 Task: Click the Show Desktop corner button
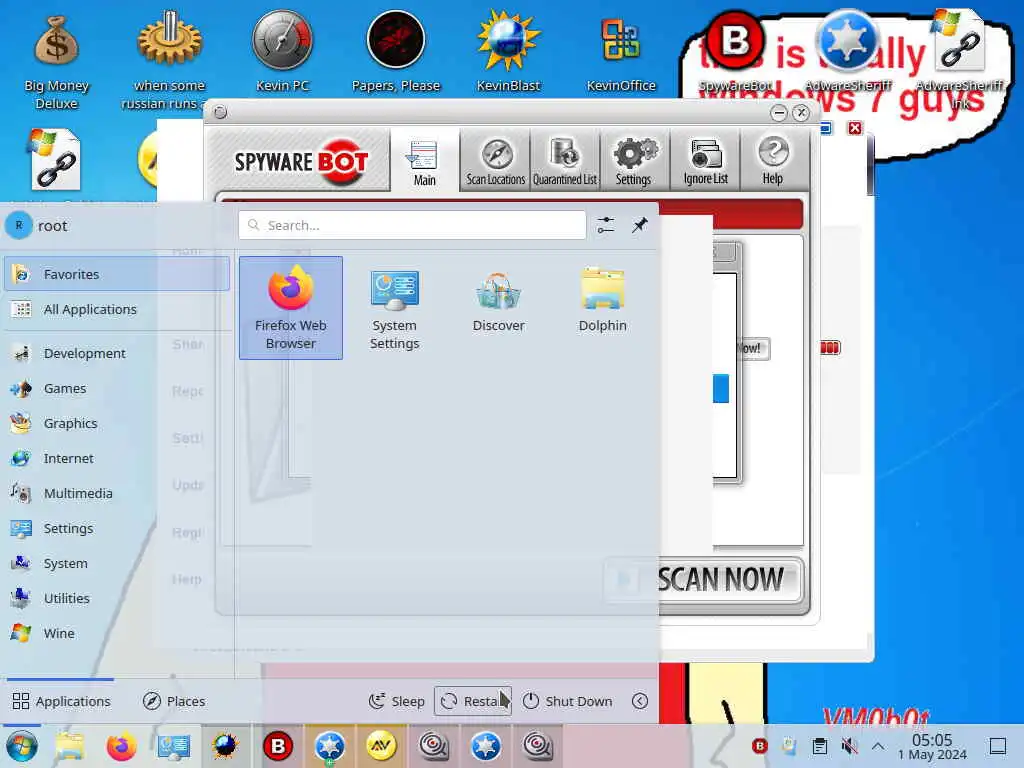pos(998,746)
